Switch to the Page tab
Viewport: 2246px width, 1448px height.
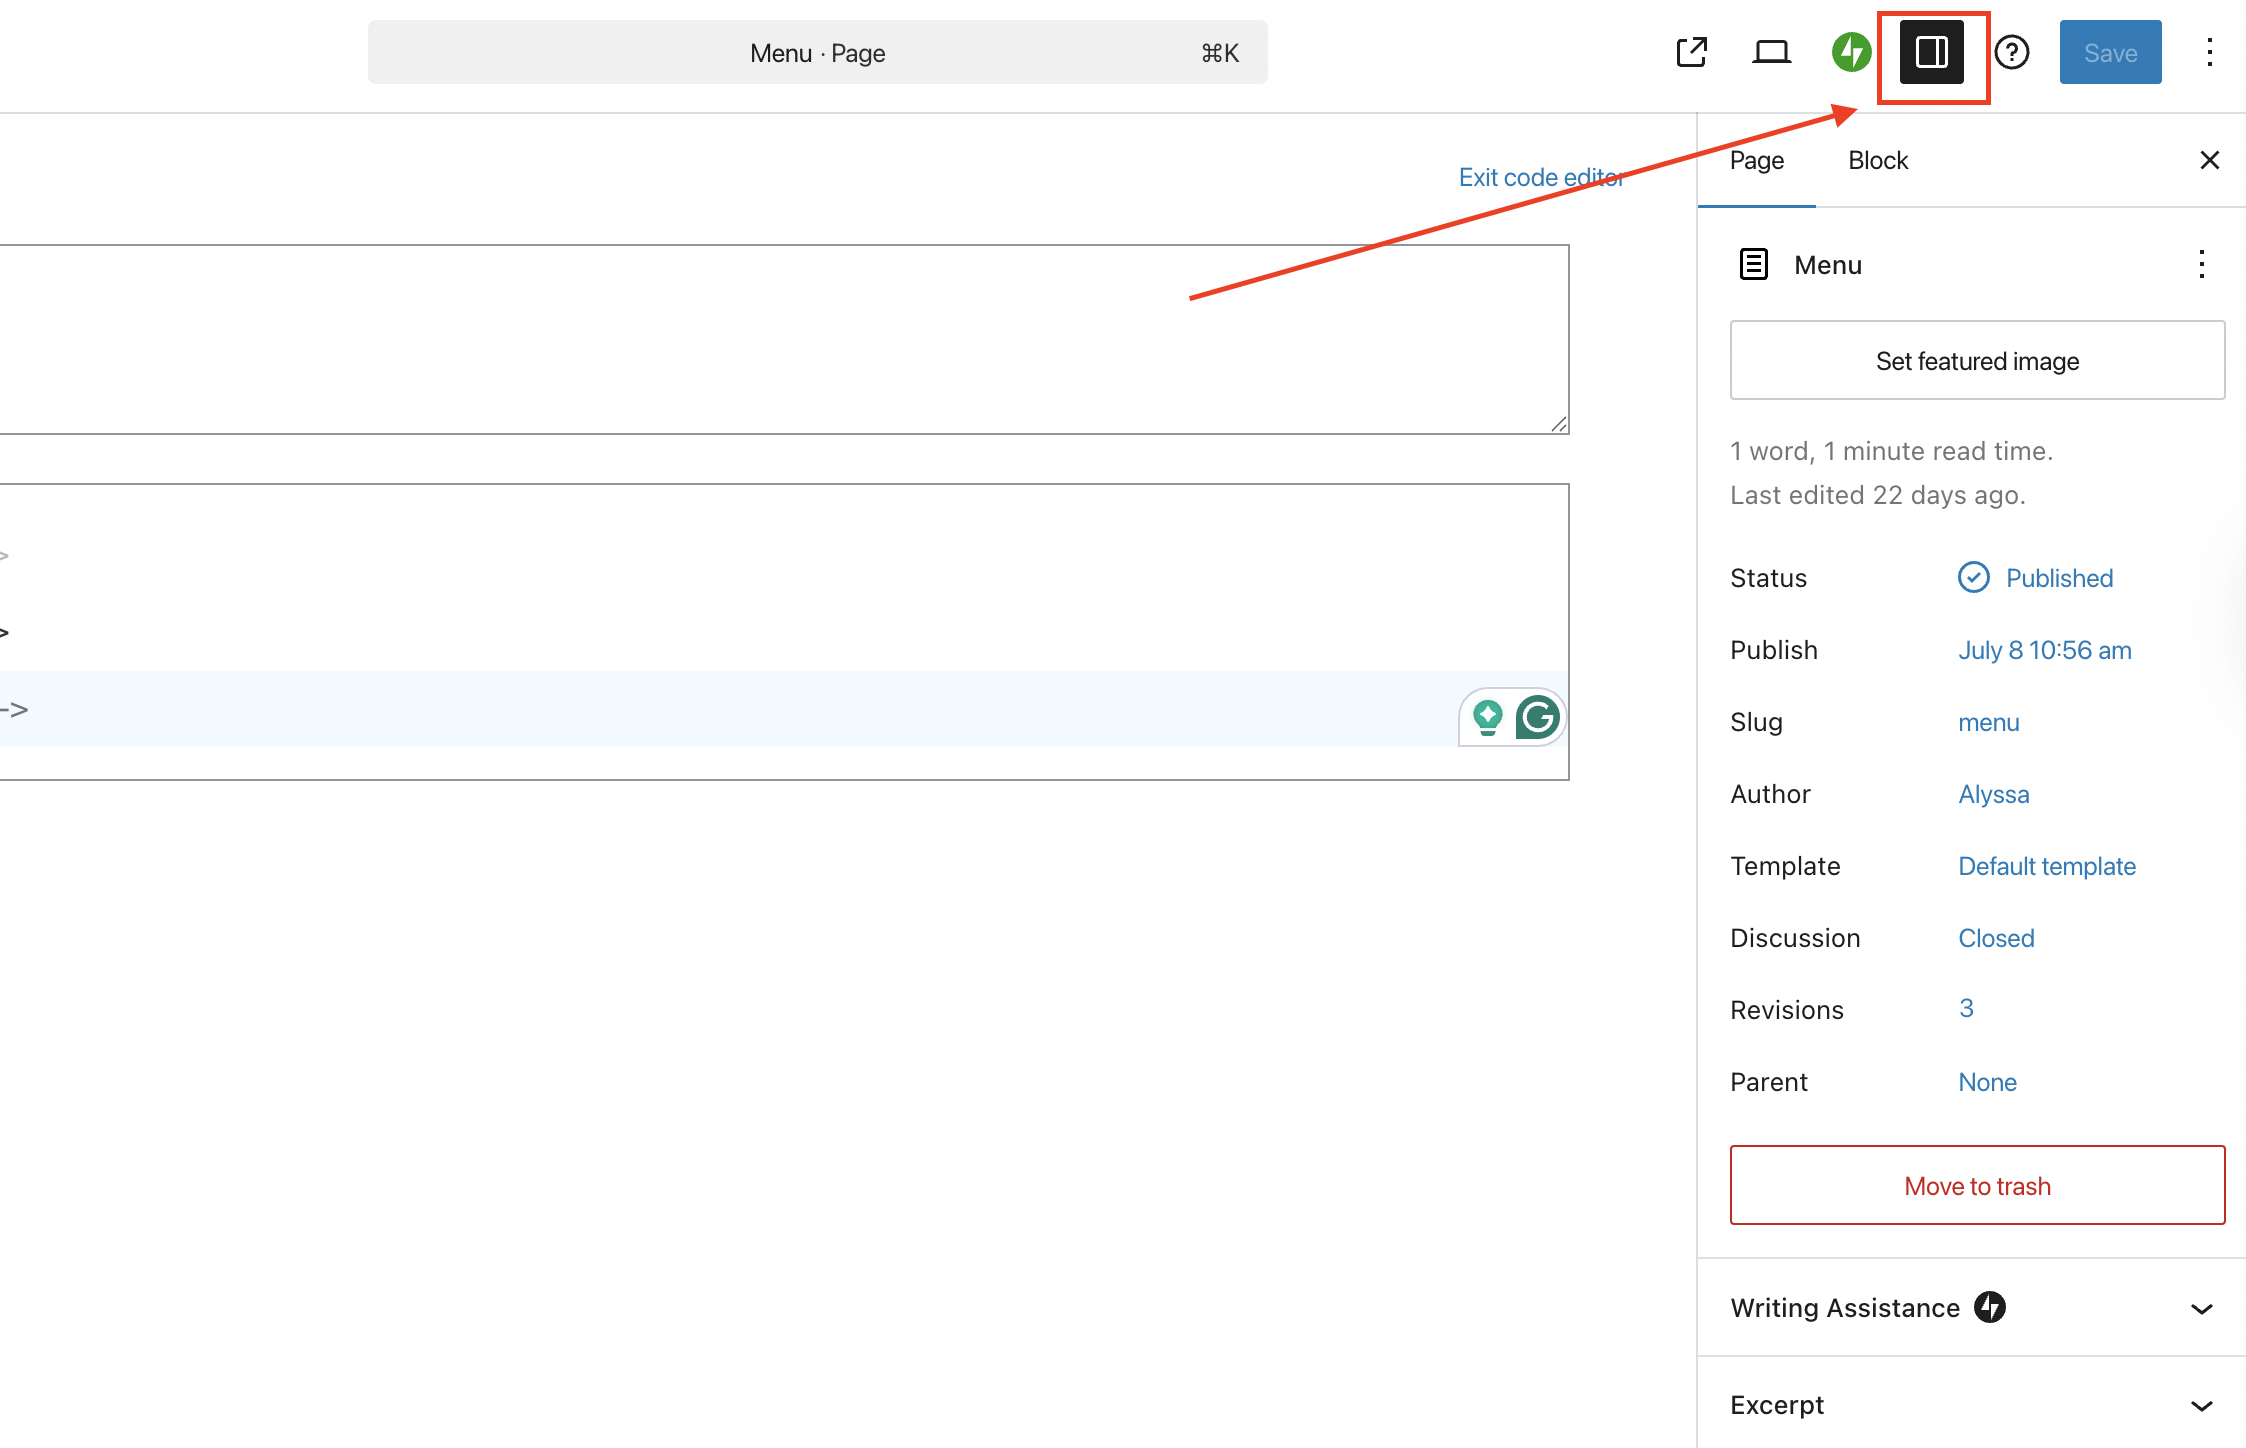pyautogui.click(x=1757, y=160)
